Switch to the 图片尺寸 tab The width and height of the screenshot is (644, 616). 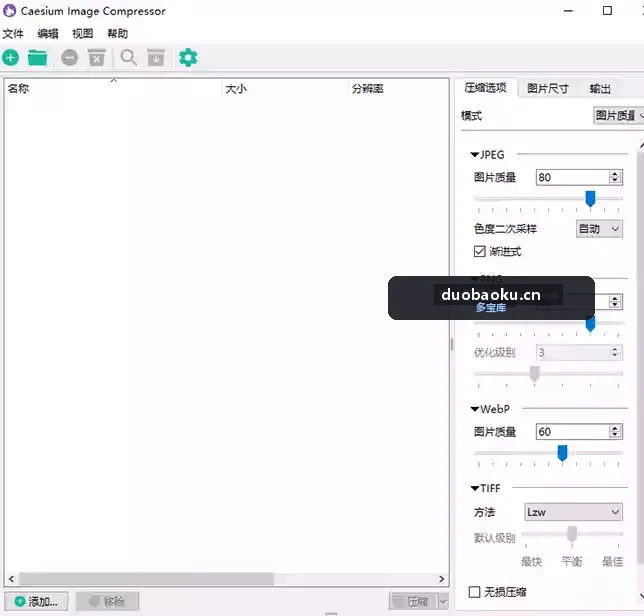pyautogui.click(x=547, y=89)
